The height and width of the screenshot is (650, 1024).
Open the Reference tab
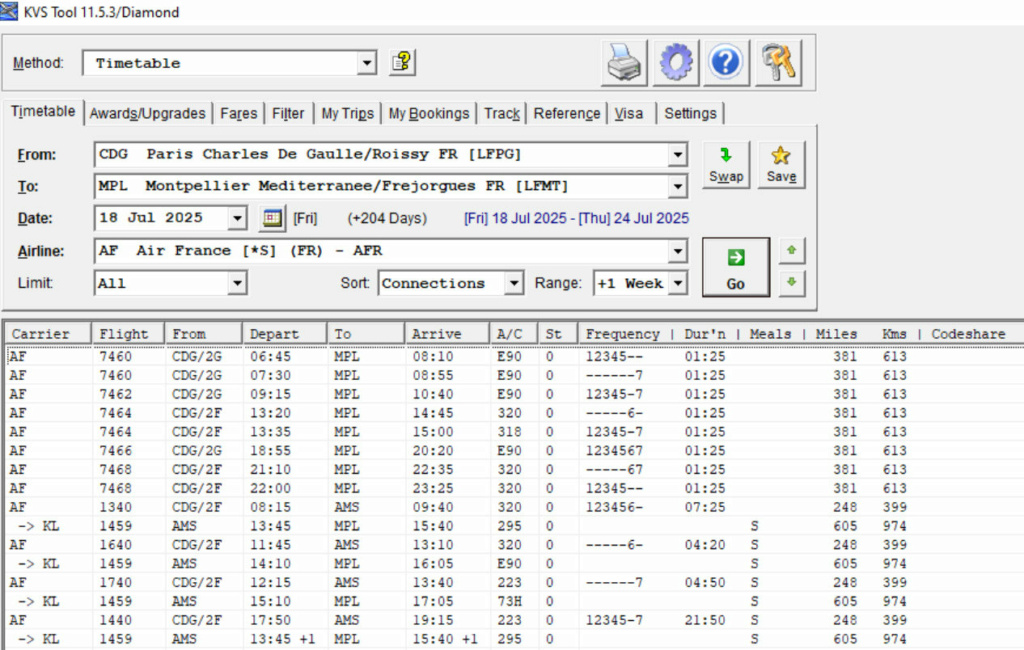(x=567, y=114)
